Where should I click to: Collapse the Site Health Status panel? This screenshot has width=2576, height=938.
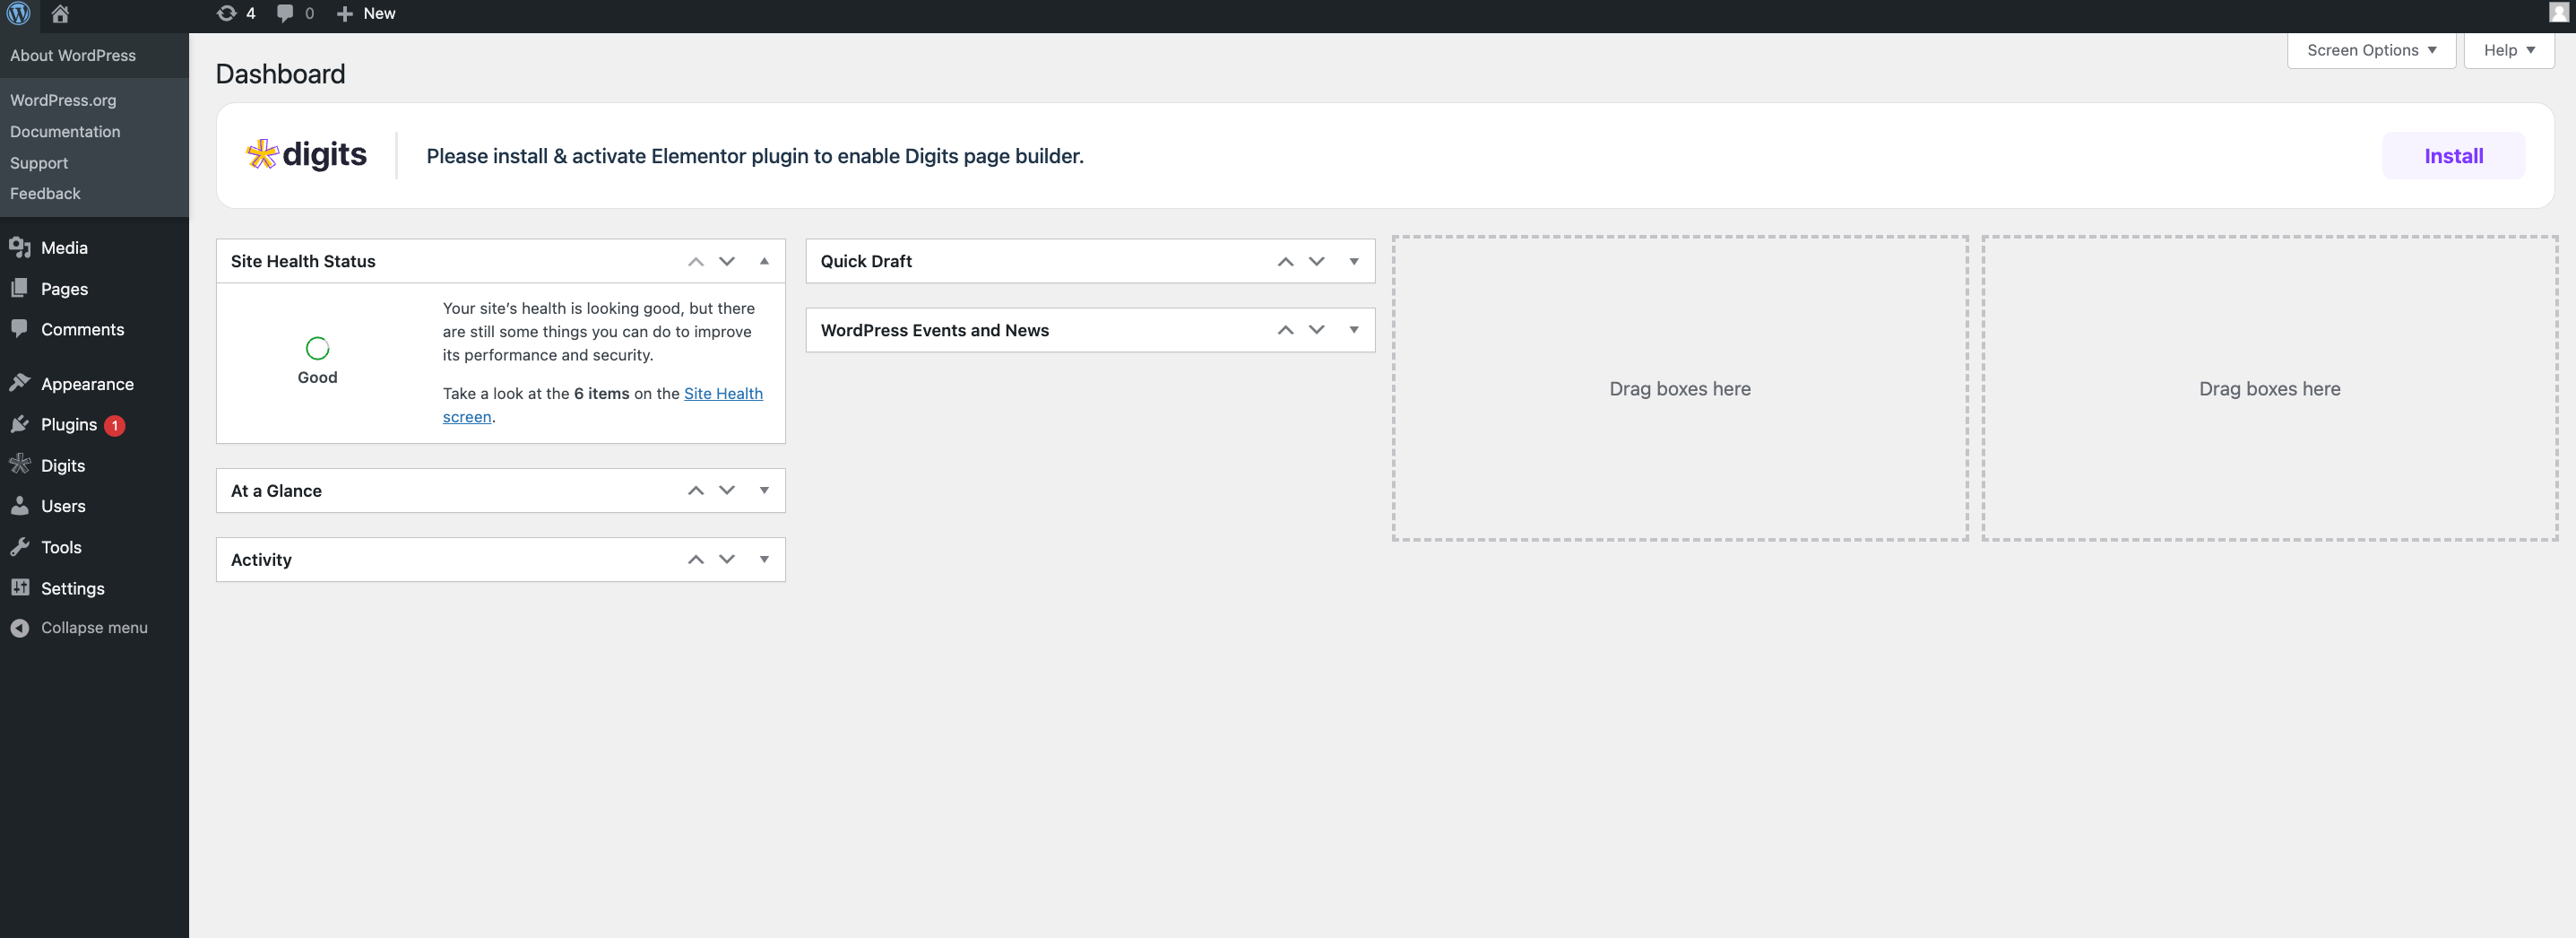pos(764,261)
